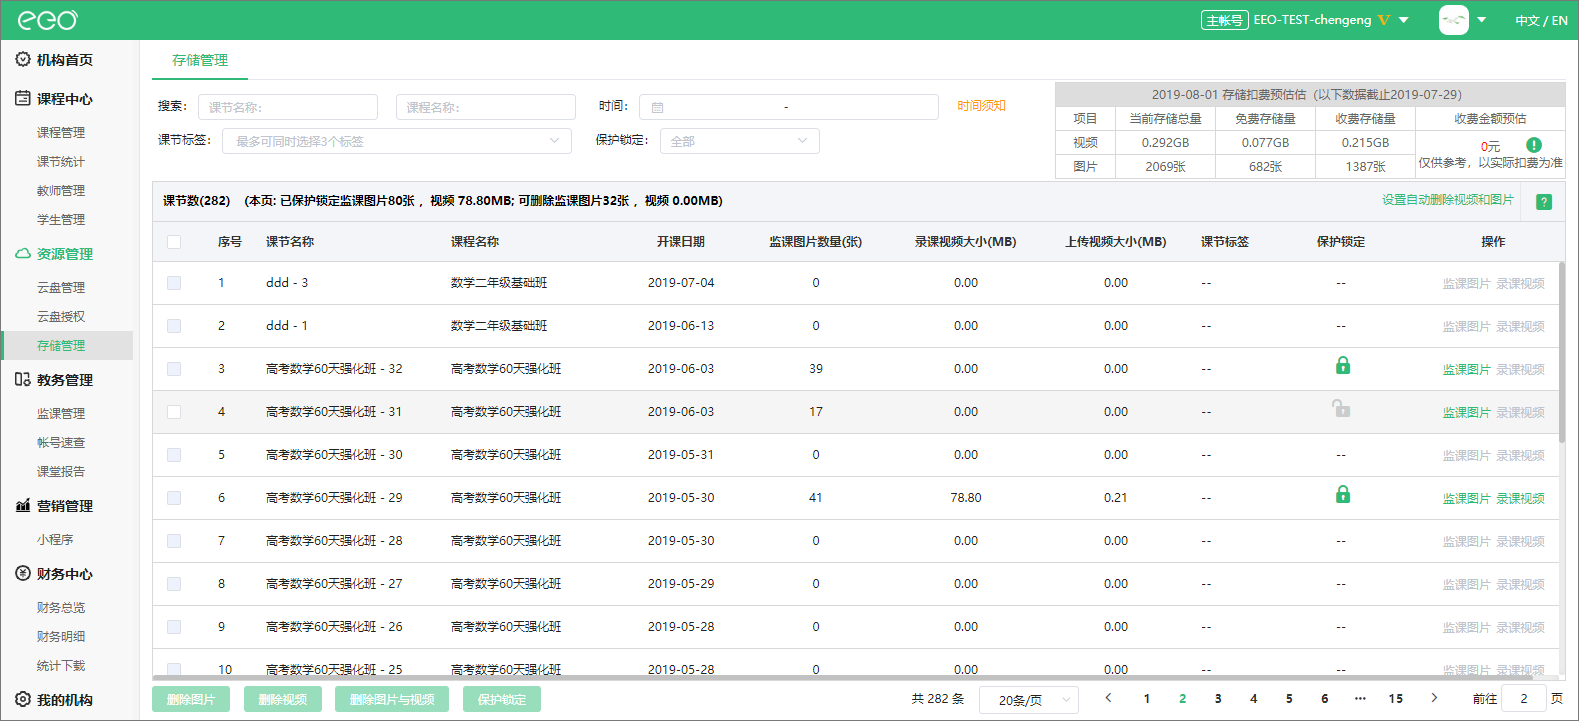Click the 前往 page number input

click(1524, 699)
